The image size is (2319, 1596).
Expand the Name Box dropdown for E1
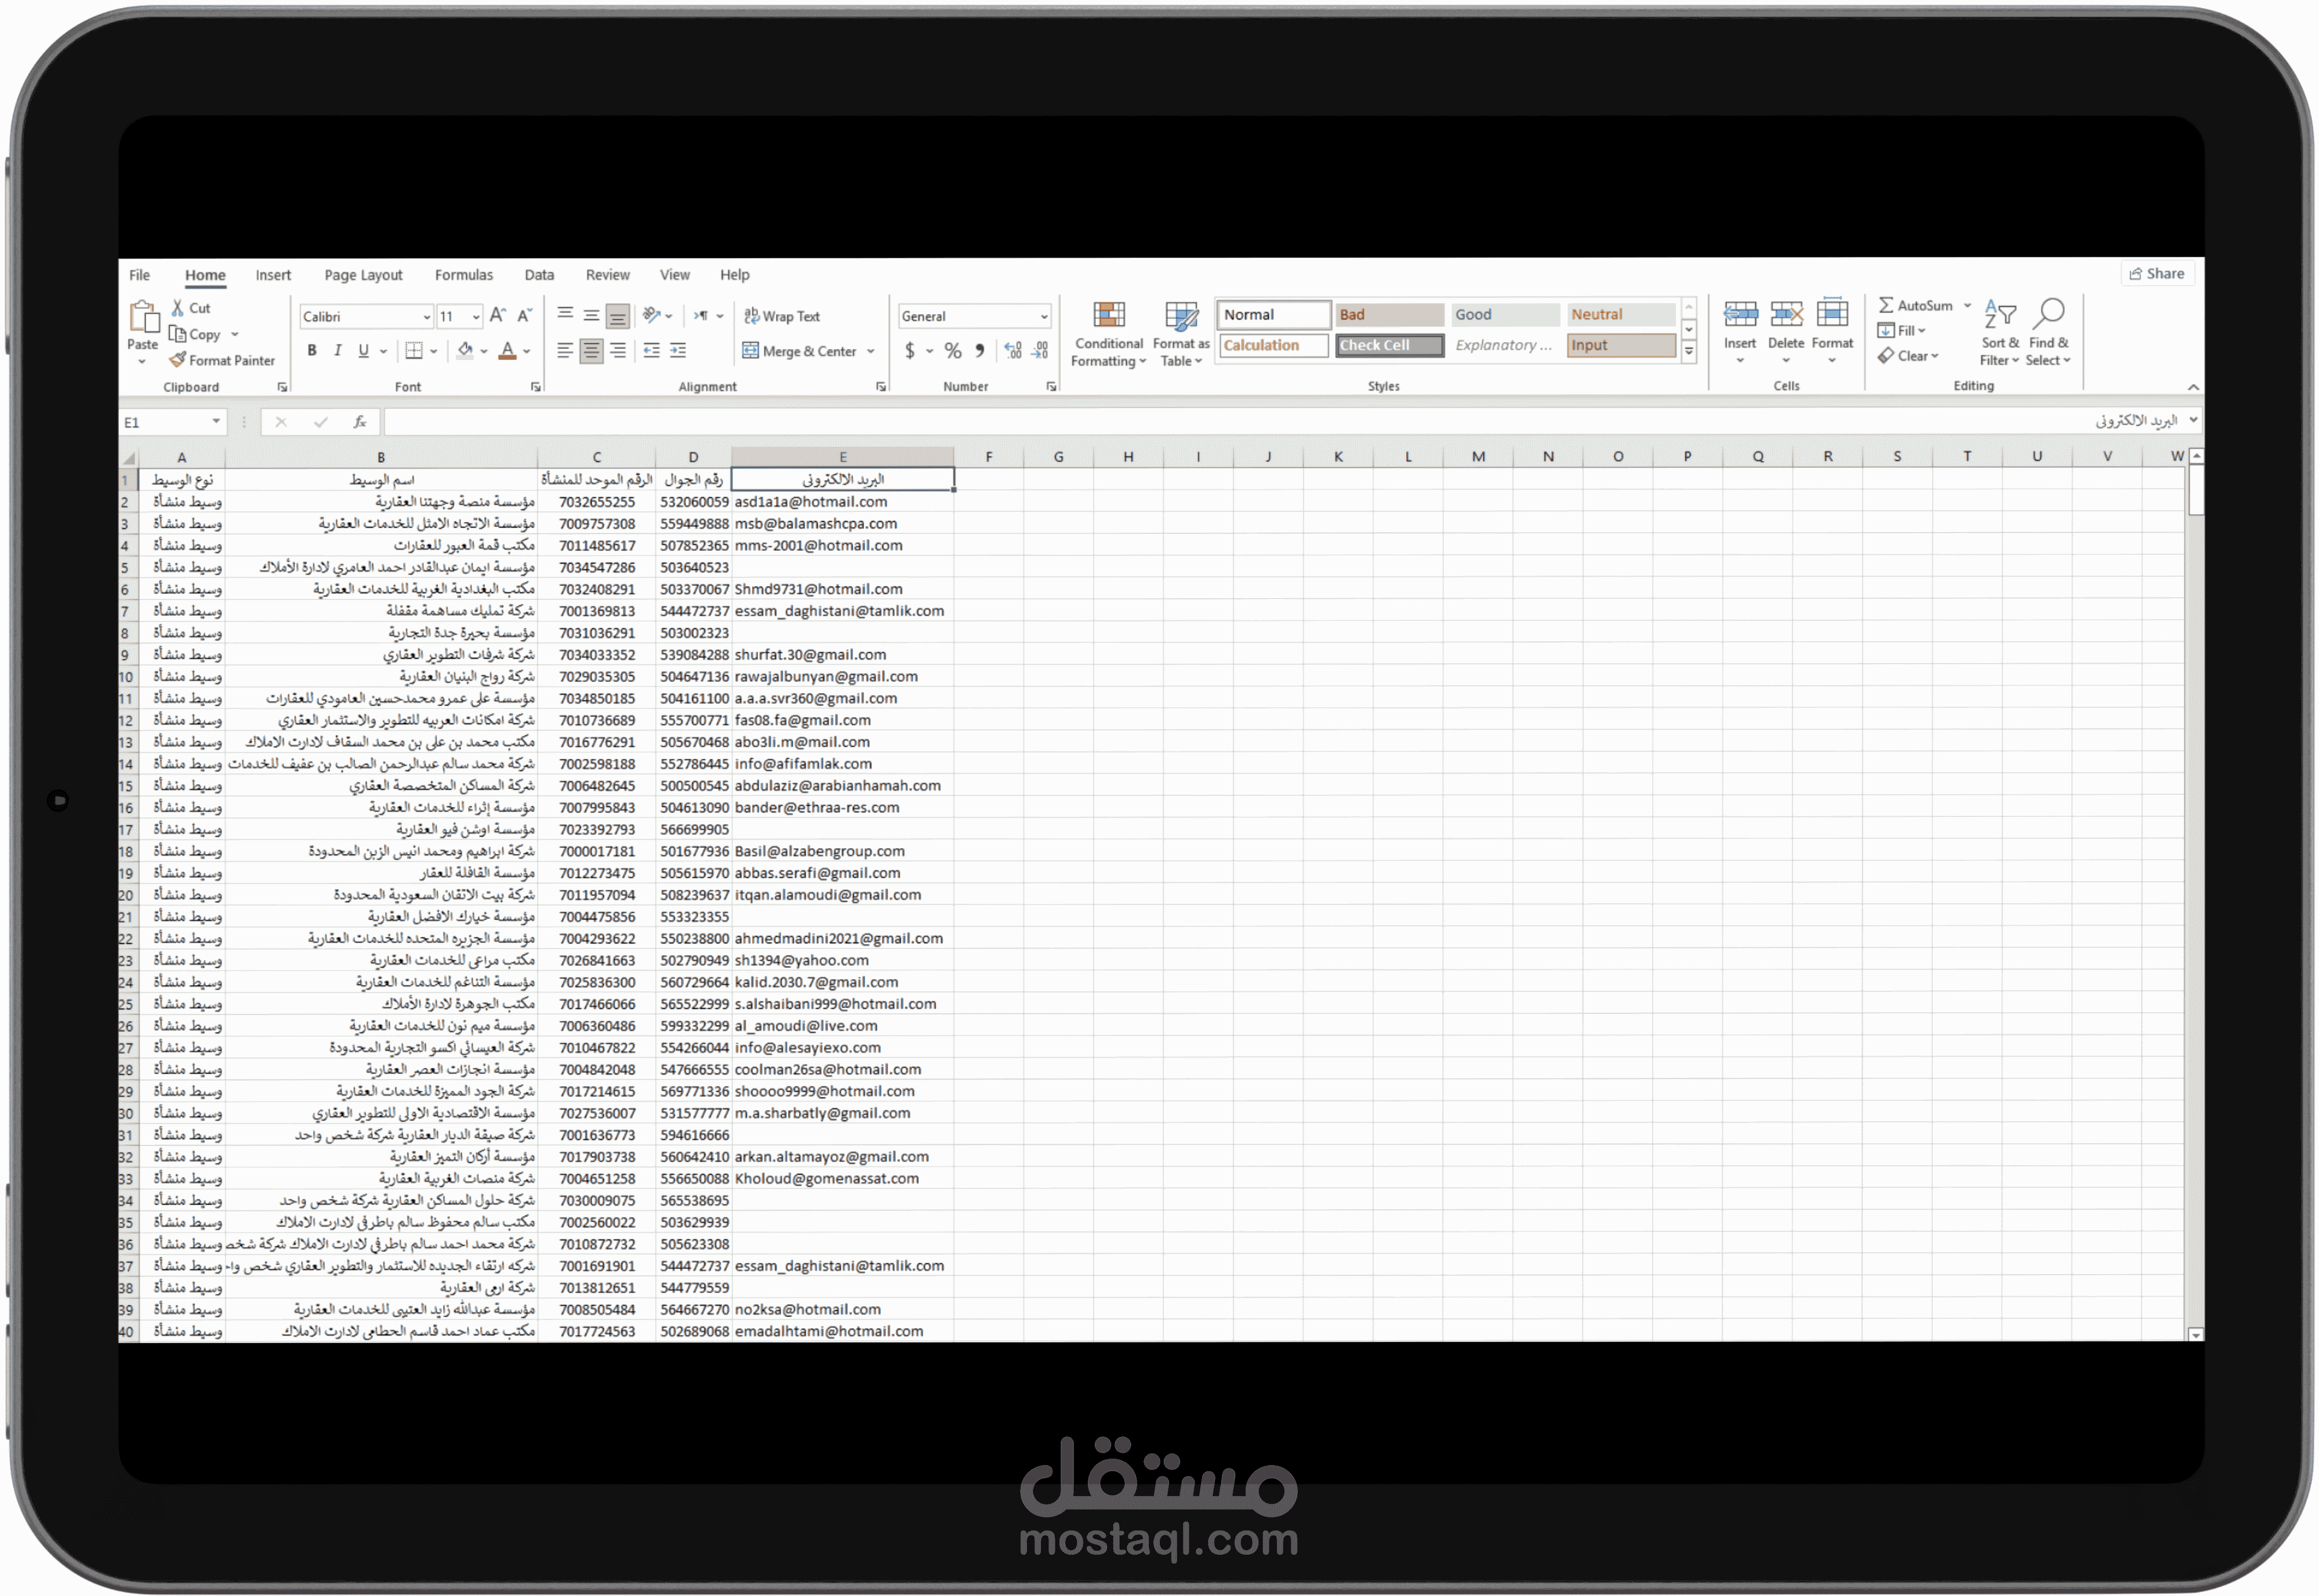click(x=216, y=422)
